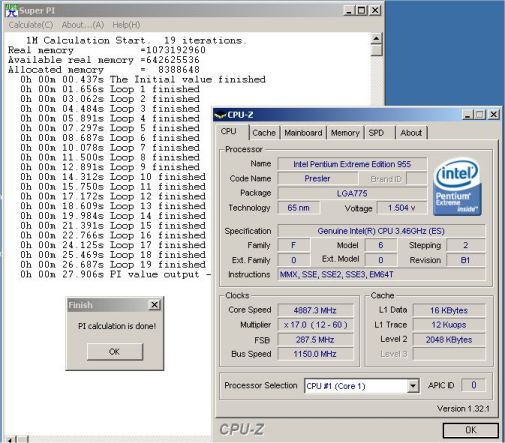Click the L1 Data value '16 KBytes'
505x443 pixels.
(449, 310)
